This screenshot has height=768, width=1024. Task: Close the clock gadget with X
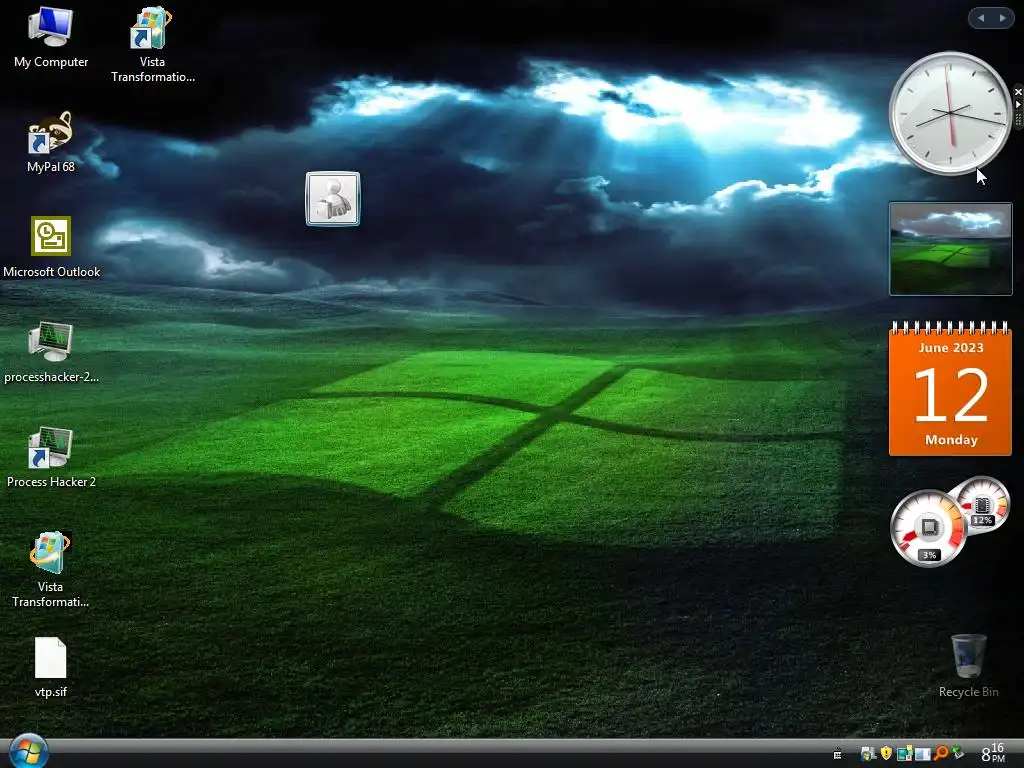tap(1018, 92)
